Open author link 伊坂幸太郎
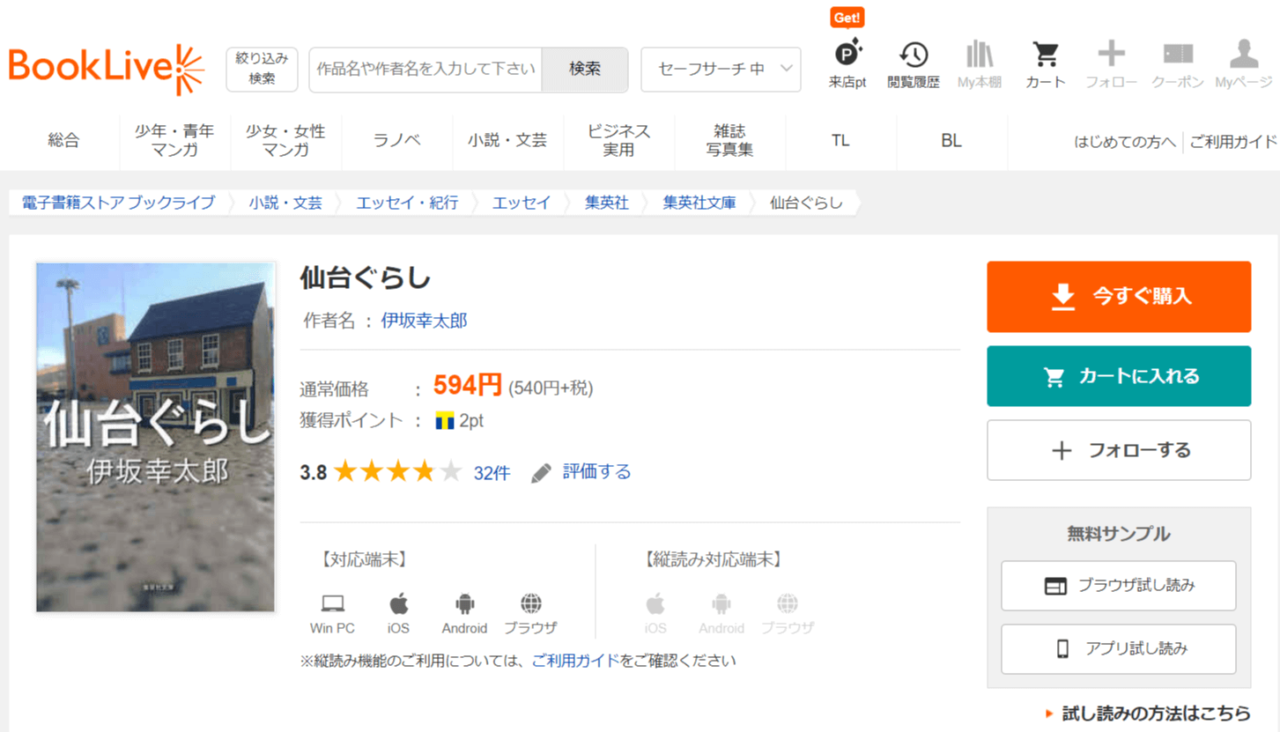The height and width of the screenshot is (732, 1280). pyautogui.click(x=424, y=321)
